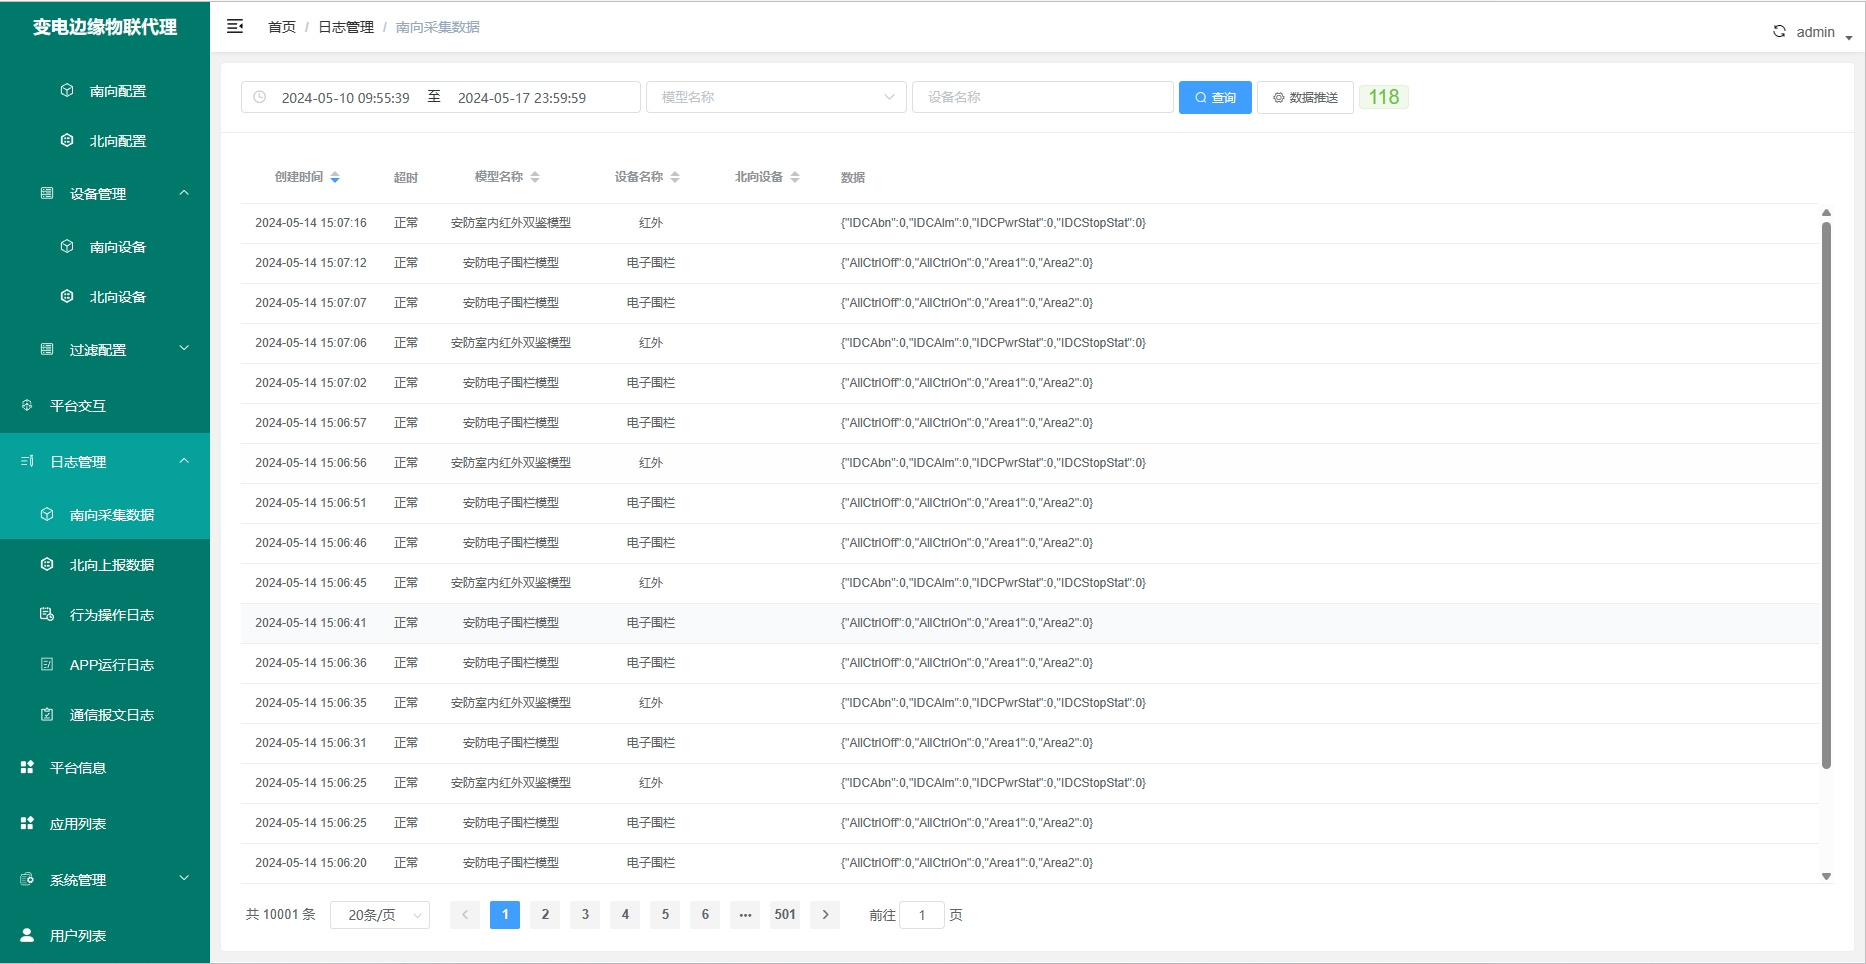Click the blue 查询 button
The width and height of the screenshot is (1866, 964).
point(1215,98)
